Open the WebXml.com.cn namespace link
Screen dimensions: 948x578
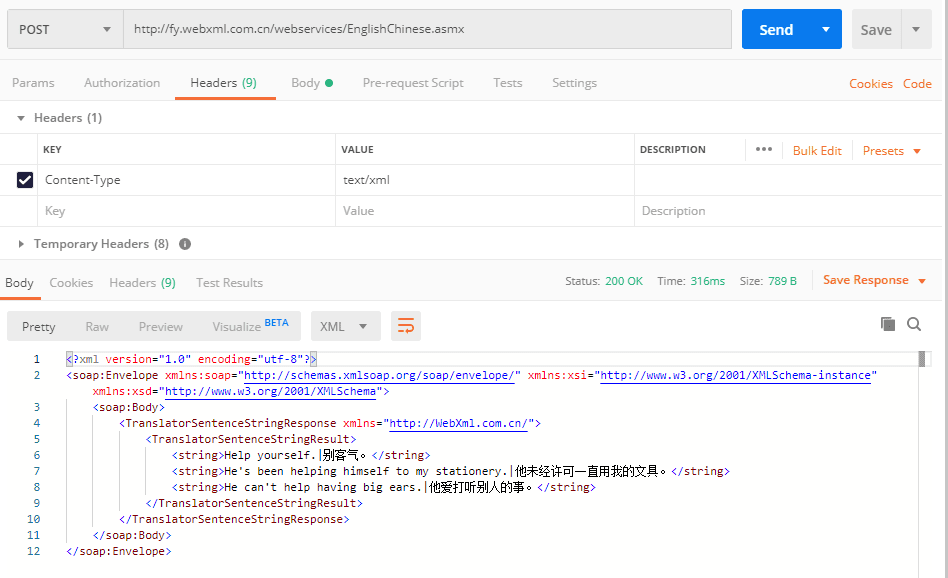click(x=459, y=423)
